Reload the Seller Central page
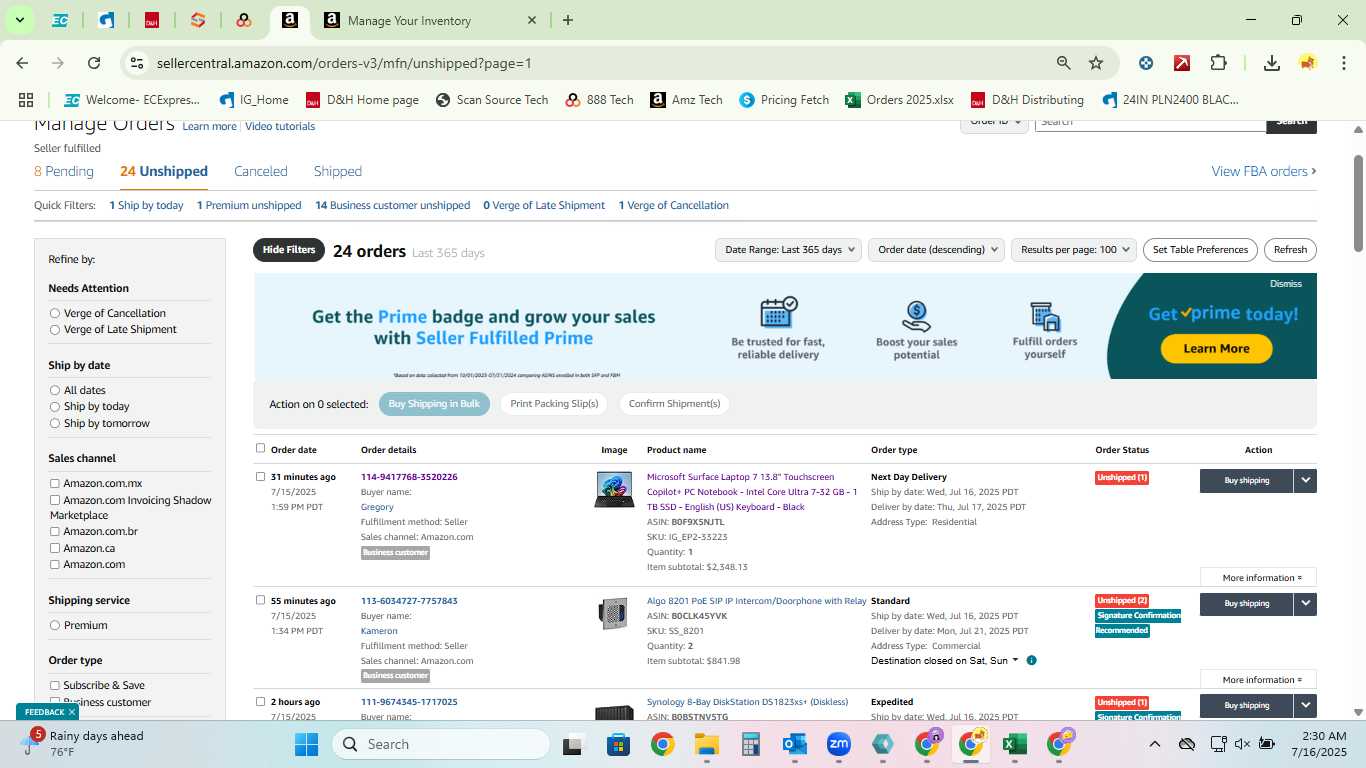 click(94, 63)
